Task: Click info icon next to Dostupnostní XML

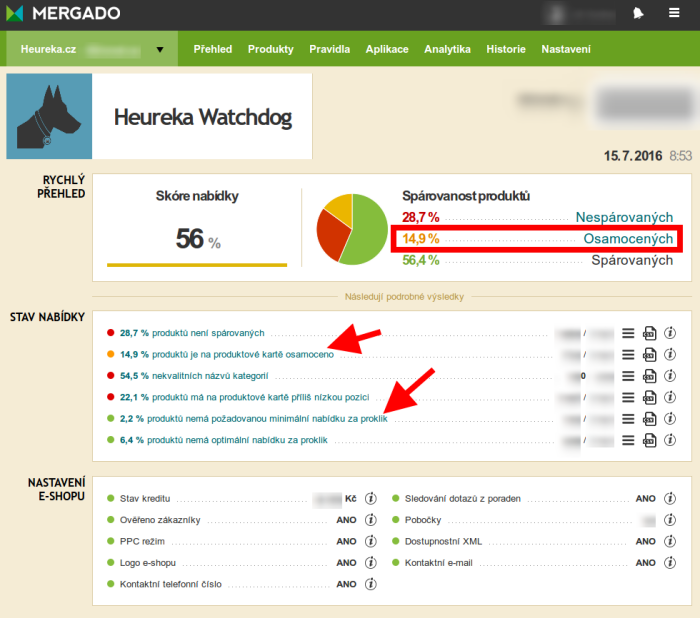Action: pos(670,541)
